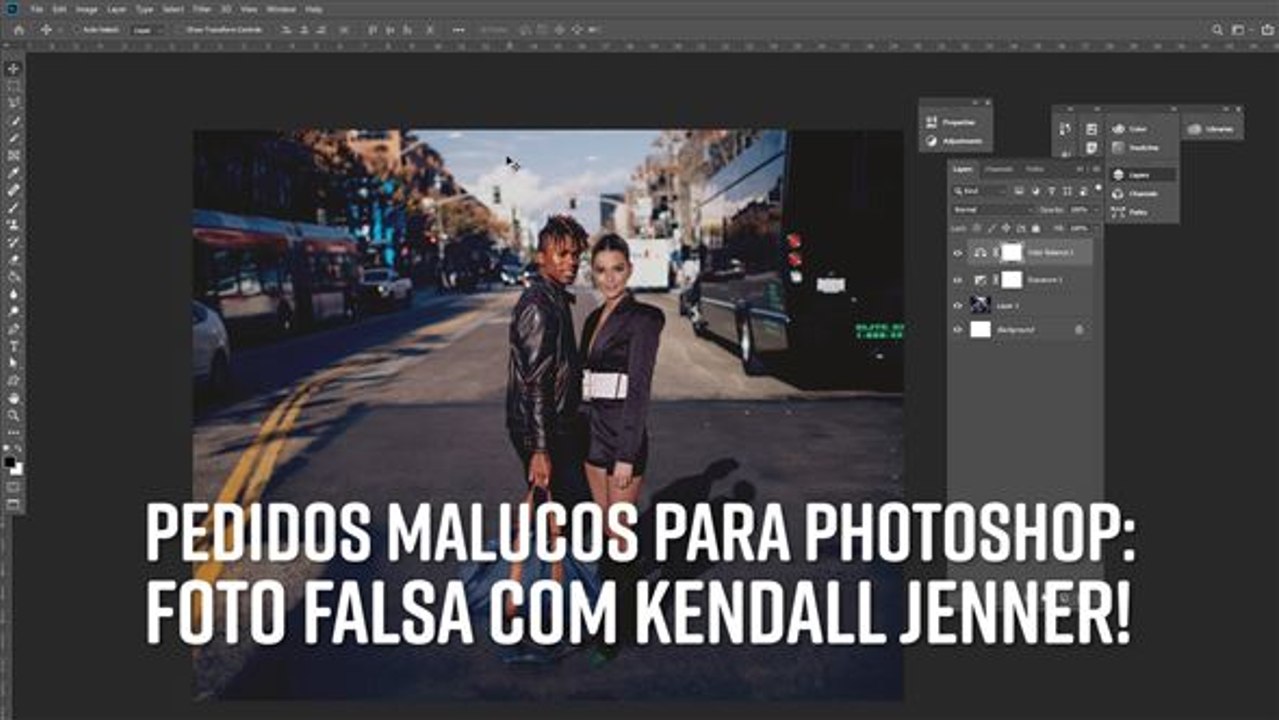1279x720 pixels.
Task: Select the Spot Healing Brush tool
Action: 14,189
